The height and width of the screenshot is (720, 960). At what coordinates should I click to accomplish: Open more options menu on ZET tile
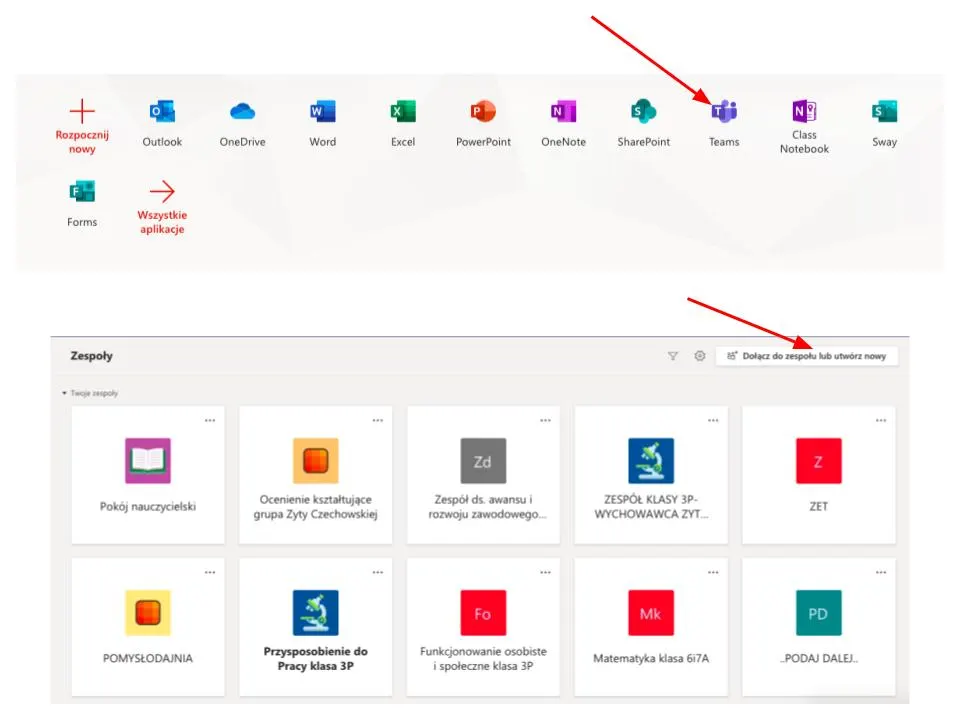[880, 420]
